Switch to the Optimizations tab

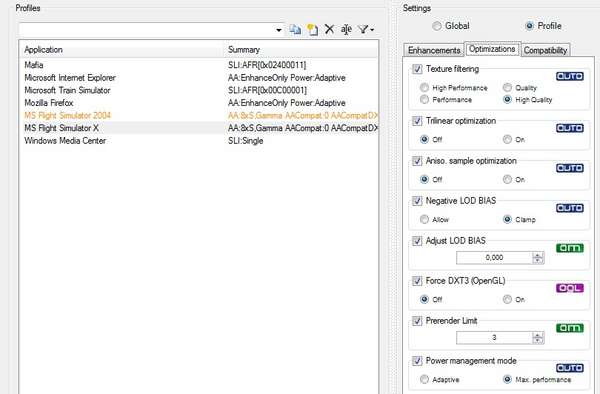point(492,49)
